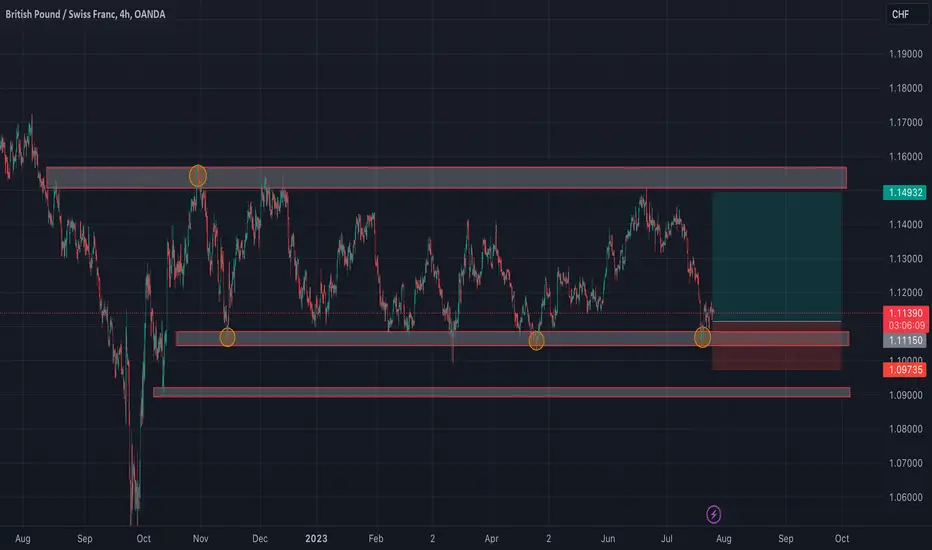Click the 1.19000 price scale label

905,54
